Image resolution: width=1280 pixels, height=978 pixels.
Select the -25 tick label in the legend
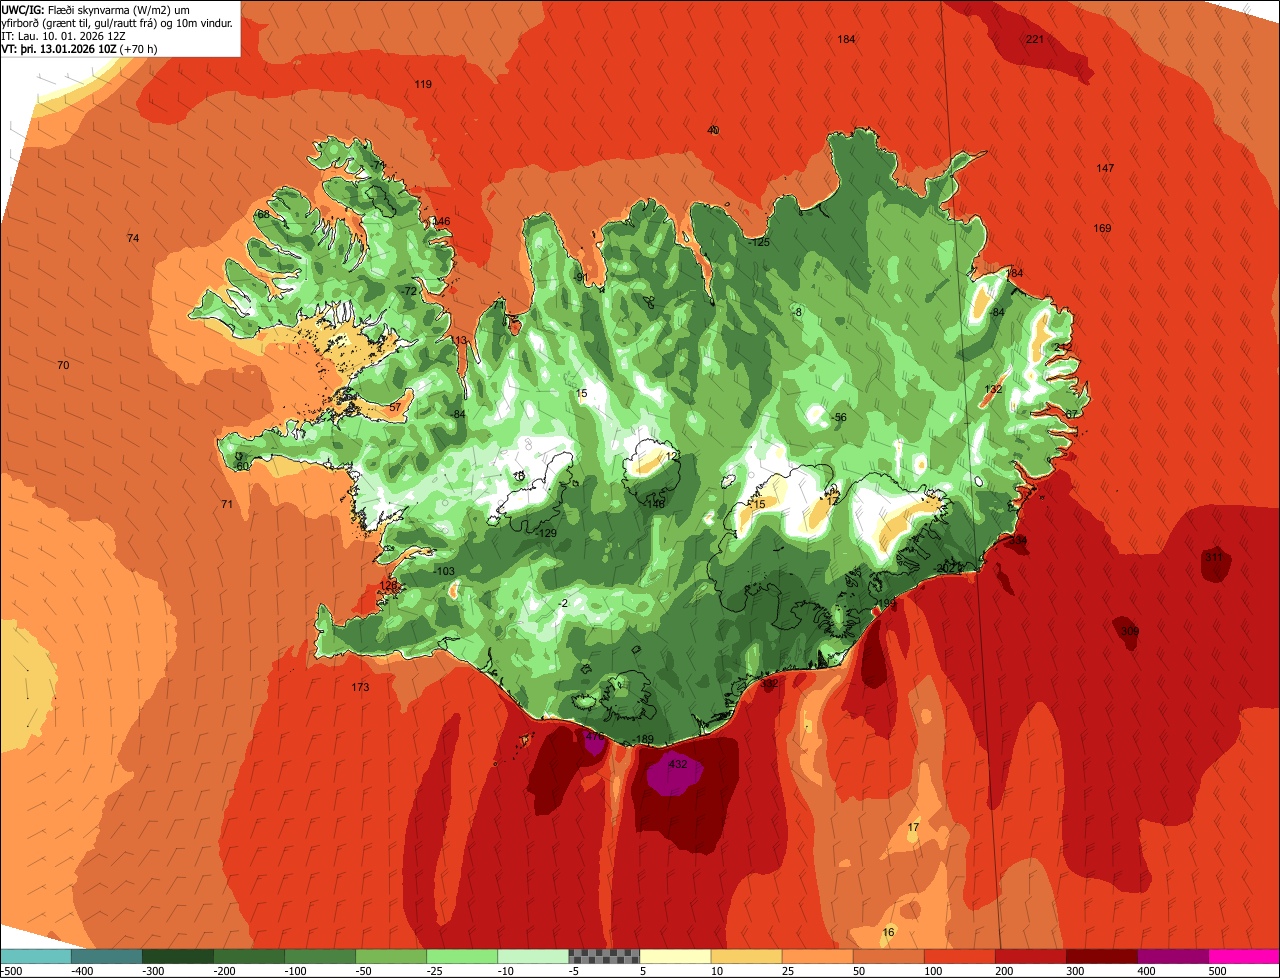434,970
